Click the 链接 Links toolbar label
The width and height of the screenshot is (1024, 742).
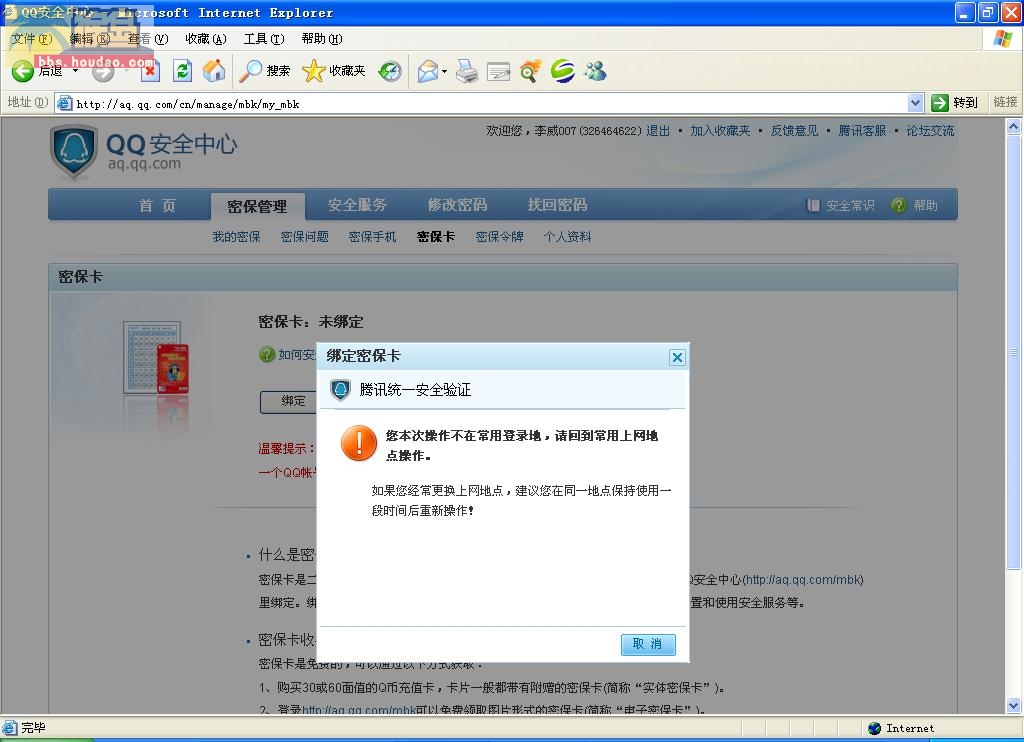1005,102
